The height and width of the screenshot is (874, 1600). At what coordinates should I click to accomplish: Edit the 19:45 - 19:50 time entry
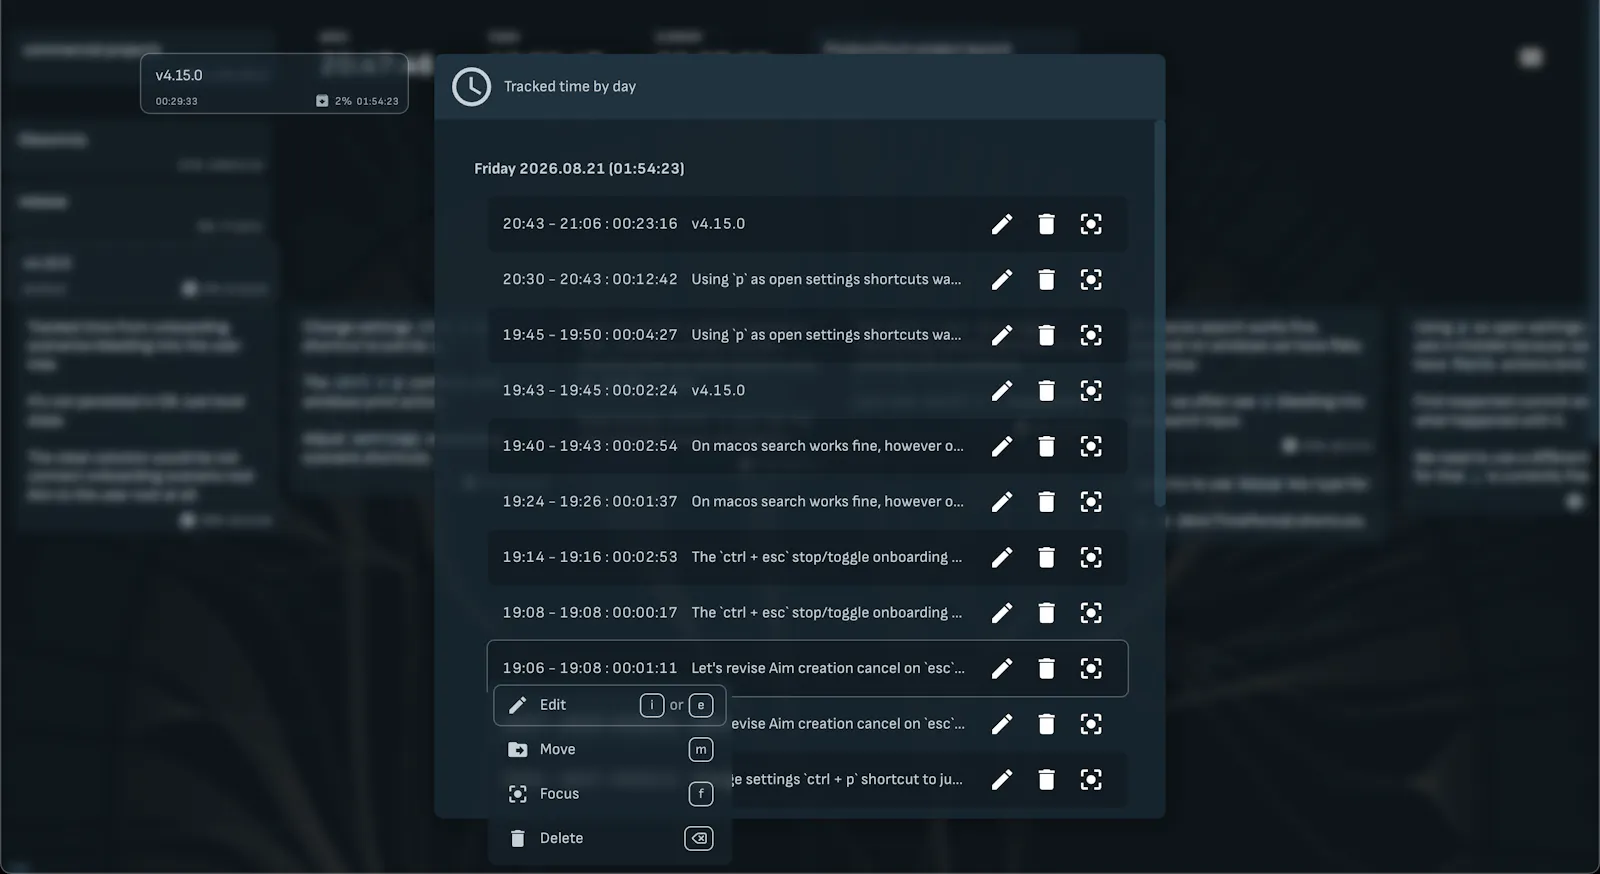(1001, 335)
